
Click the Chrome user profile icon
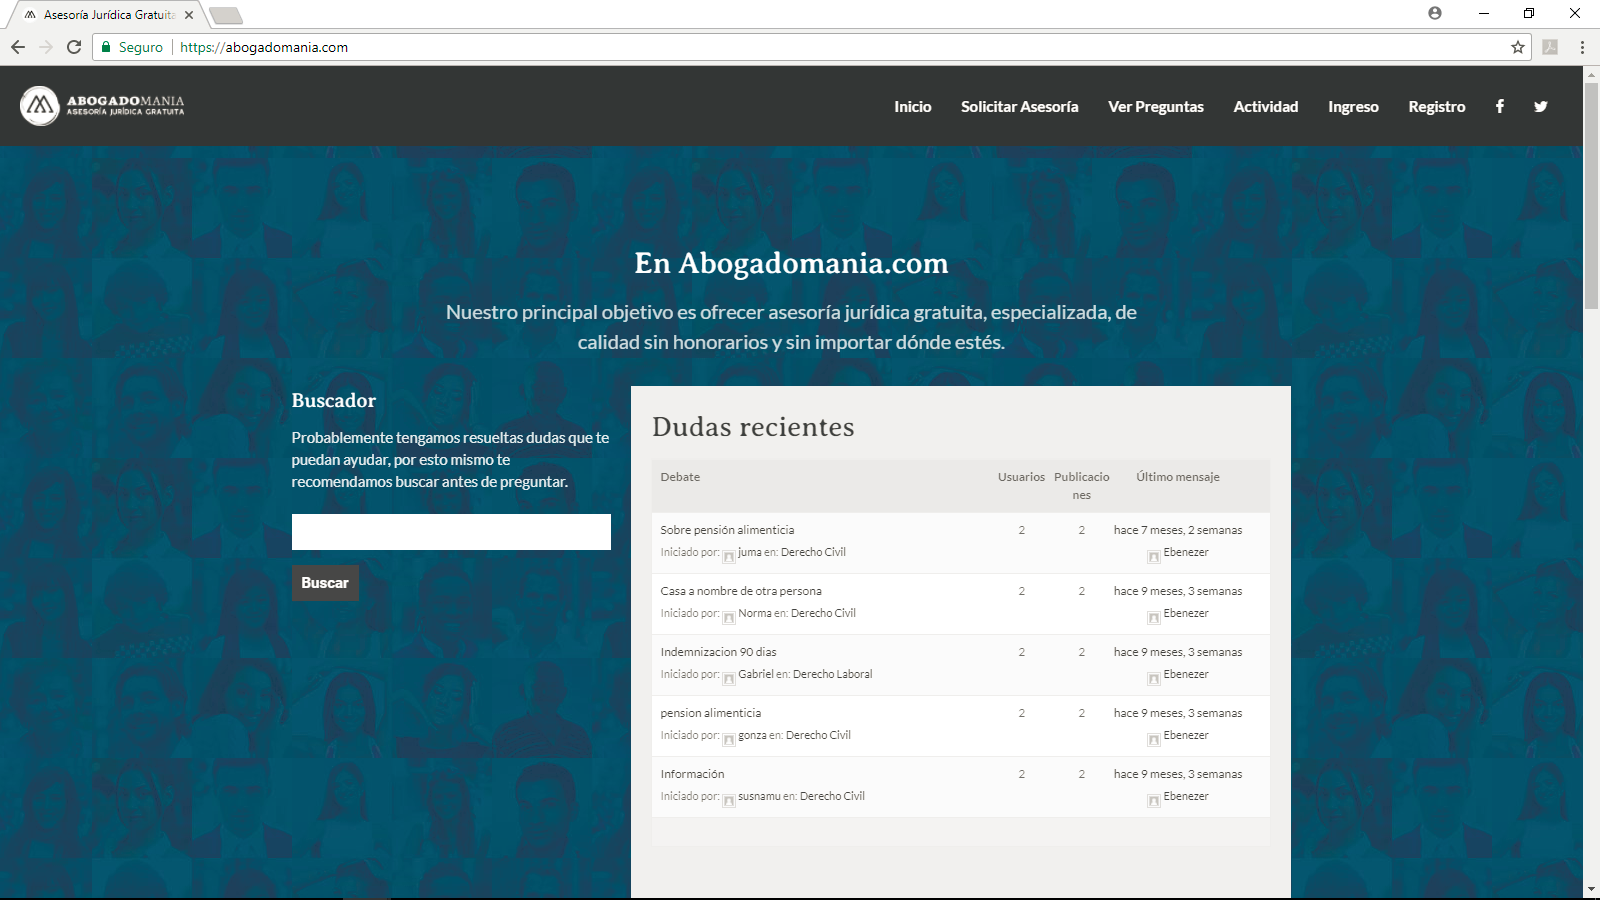point(1435,14)
